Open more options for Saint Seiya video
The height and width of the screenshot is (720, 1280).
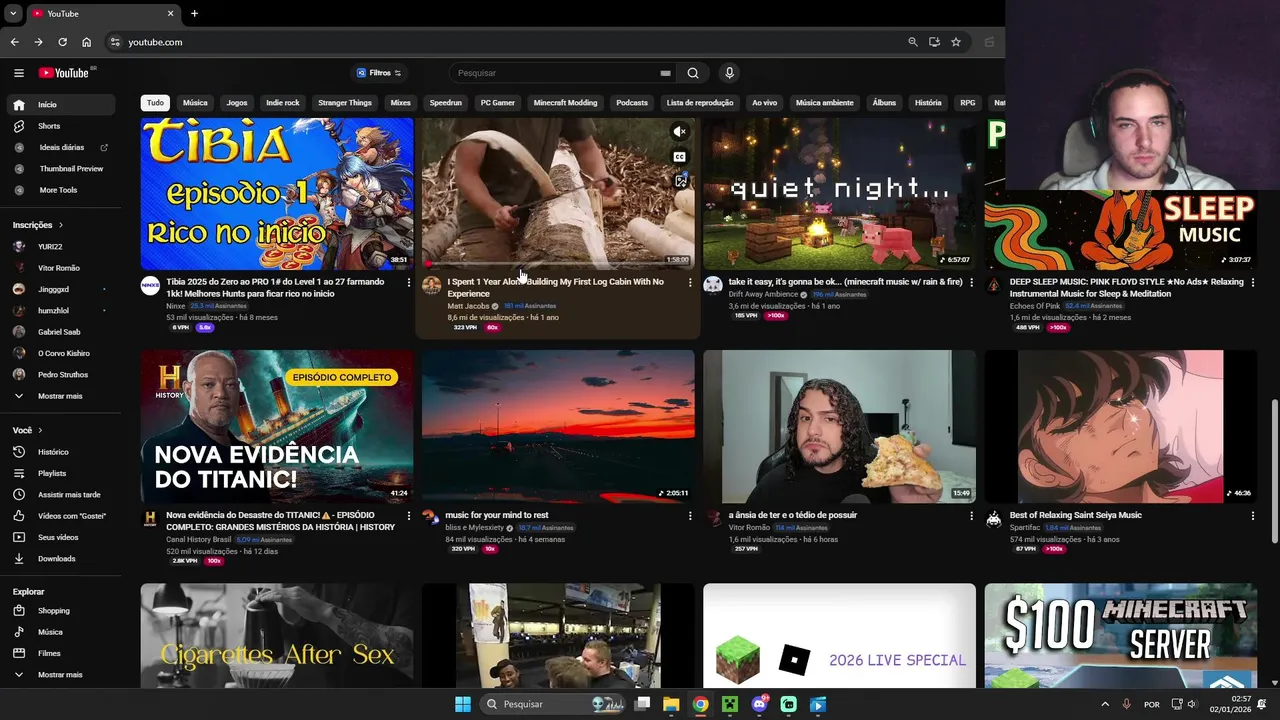pos(1252,516)
